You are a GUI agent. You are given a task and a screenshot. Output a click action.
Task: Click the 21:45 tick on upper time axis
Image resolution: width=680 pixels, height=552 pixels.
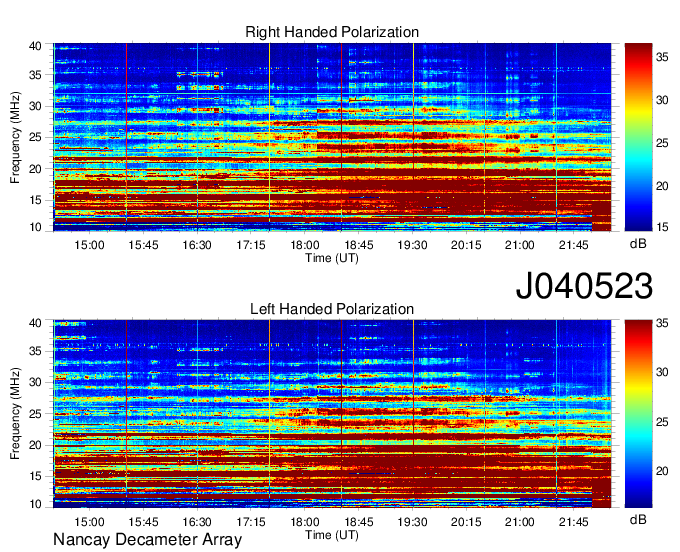[574, 245]
